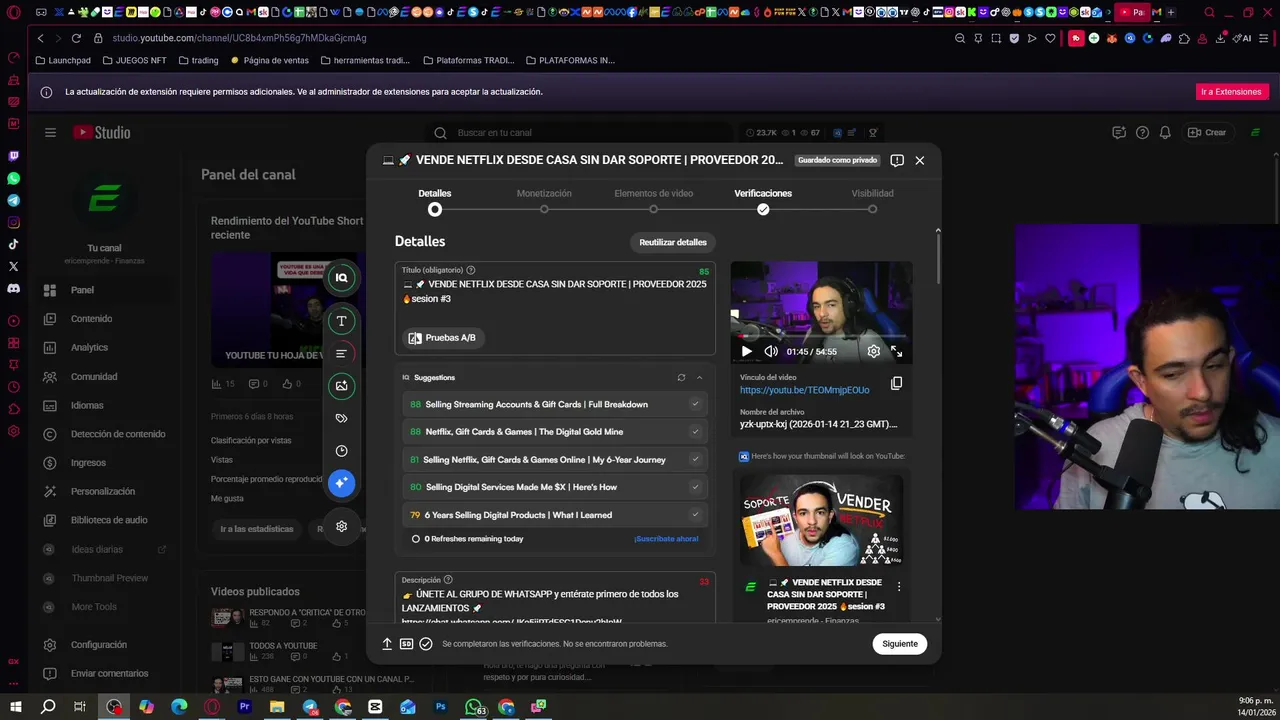The height and width of the screenshot is (720, 1280).
Task: Open the vidIQ tags tool icon
Action: point(341,418)
